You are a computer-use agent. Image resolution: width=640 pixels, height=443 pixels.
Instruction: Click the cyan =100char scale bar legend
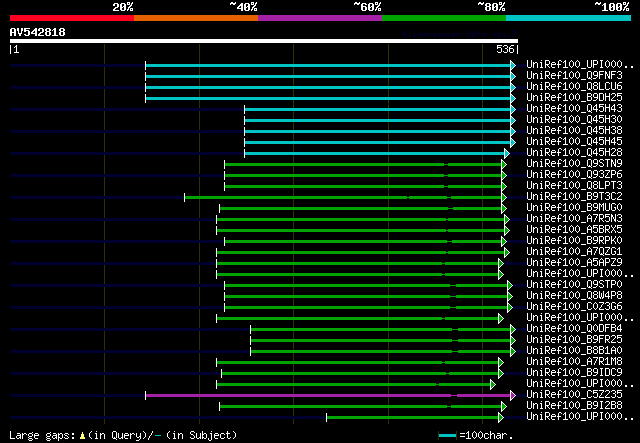(447, 436)
